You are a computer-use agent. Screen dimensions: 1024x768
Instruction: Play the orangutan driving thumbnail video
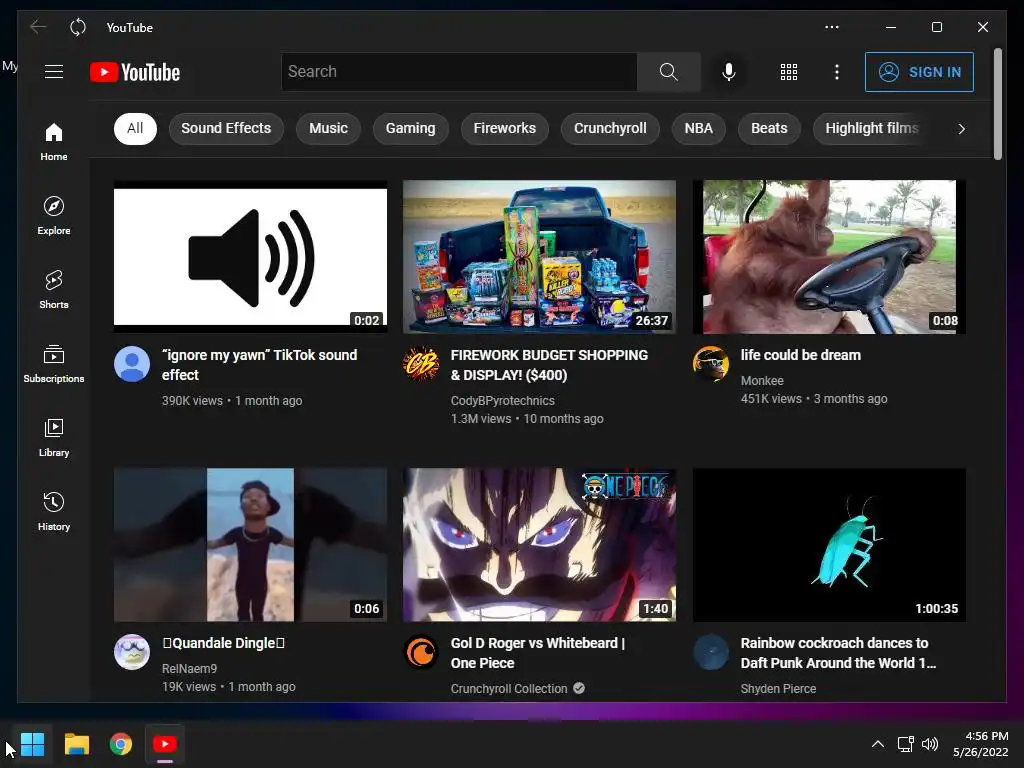[829, 257]
